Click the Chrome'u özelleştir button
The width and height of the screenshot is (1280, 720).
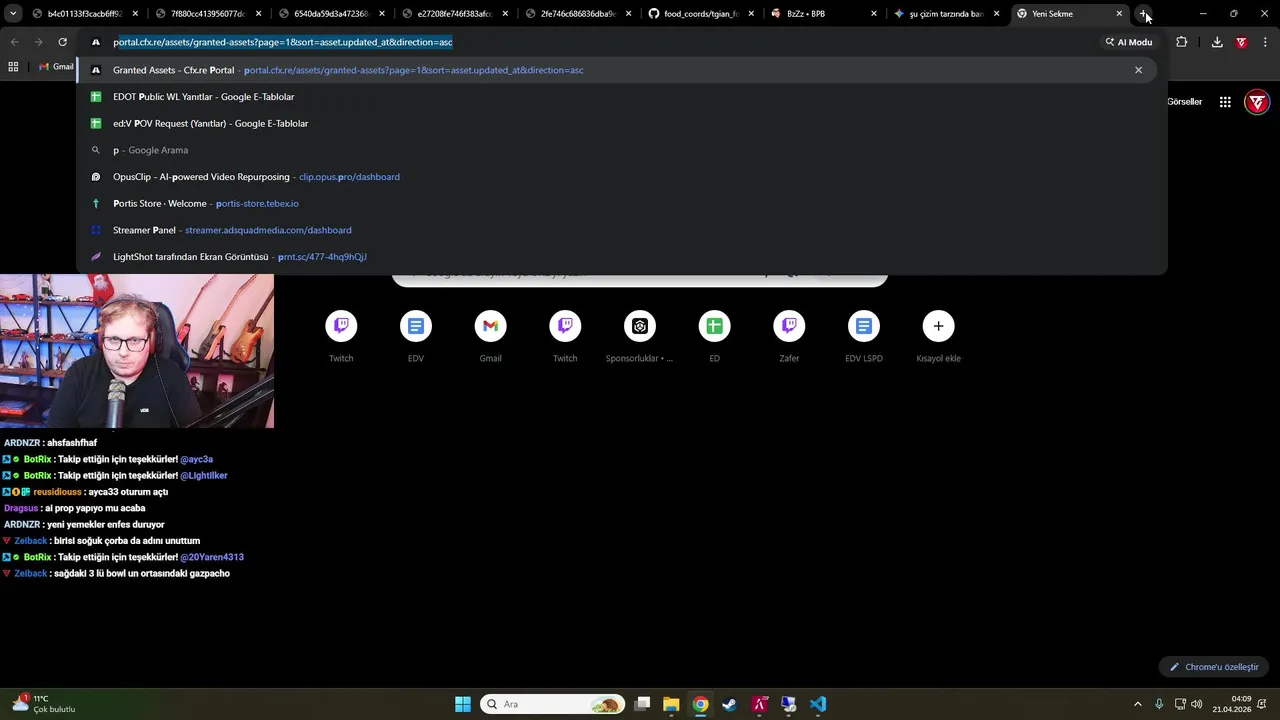[x=1214, y=667]
